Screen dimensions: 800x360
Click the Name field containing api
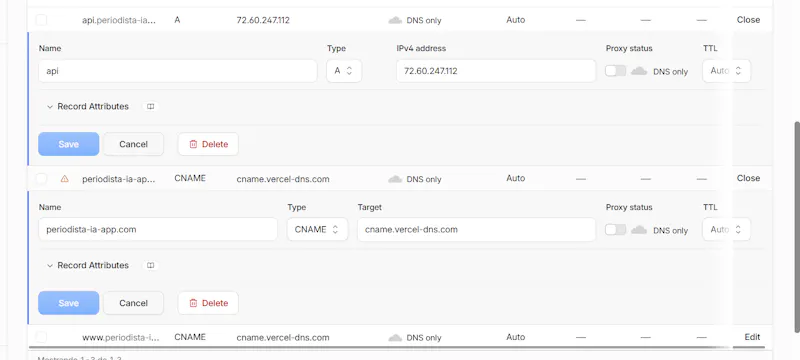tap(178, 71)
